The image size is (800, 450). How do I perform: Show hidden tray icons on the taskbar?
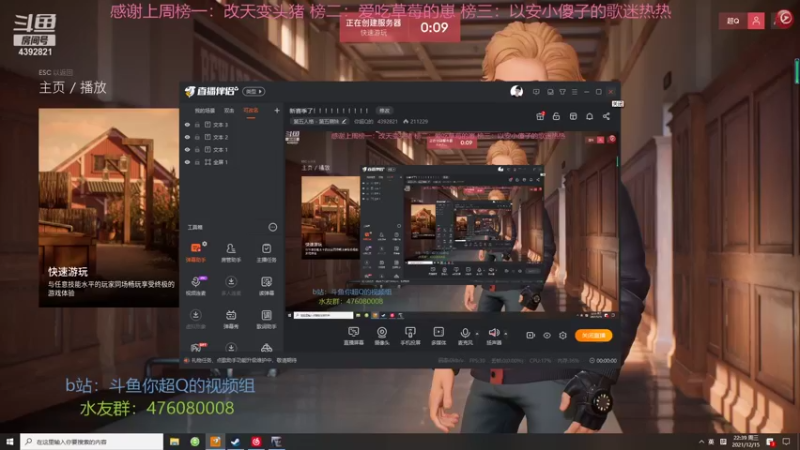pyautogui.click(x=702, y=442)
